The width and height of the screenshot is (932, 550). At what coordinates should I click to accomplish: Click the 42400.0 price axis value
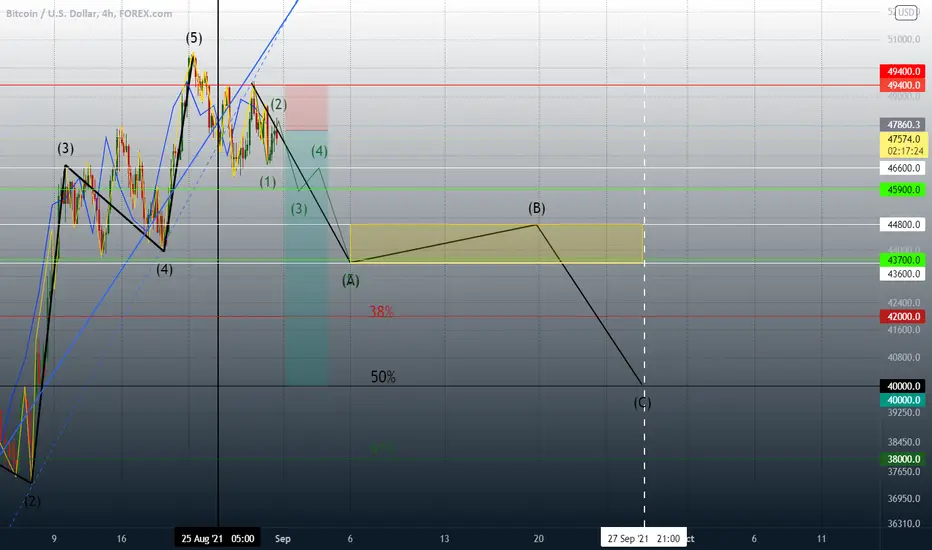pyautogui.click(x=903, y=303)
